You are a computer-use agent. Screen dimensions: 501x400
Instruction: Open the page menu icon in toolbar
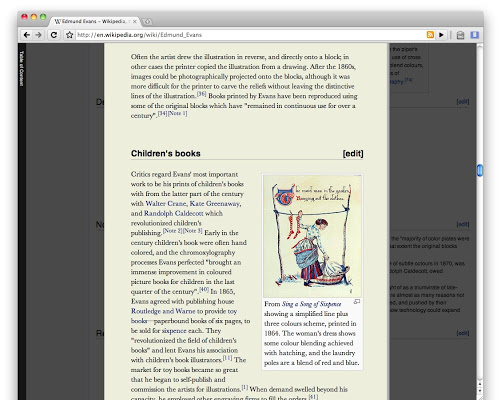[460, 35]
